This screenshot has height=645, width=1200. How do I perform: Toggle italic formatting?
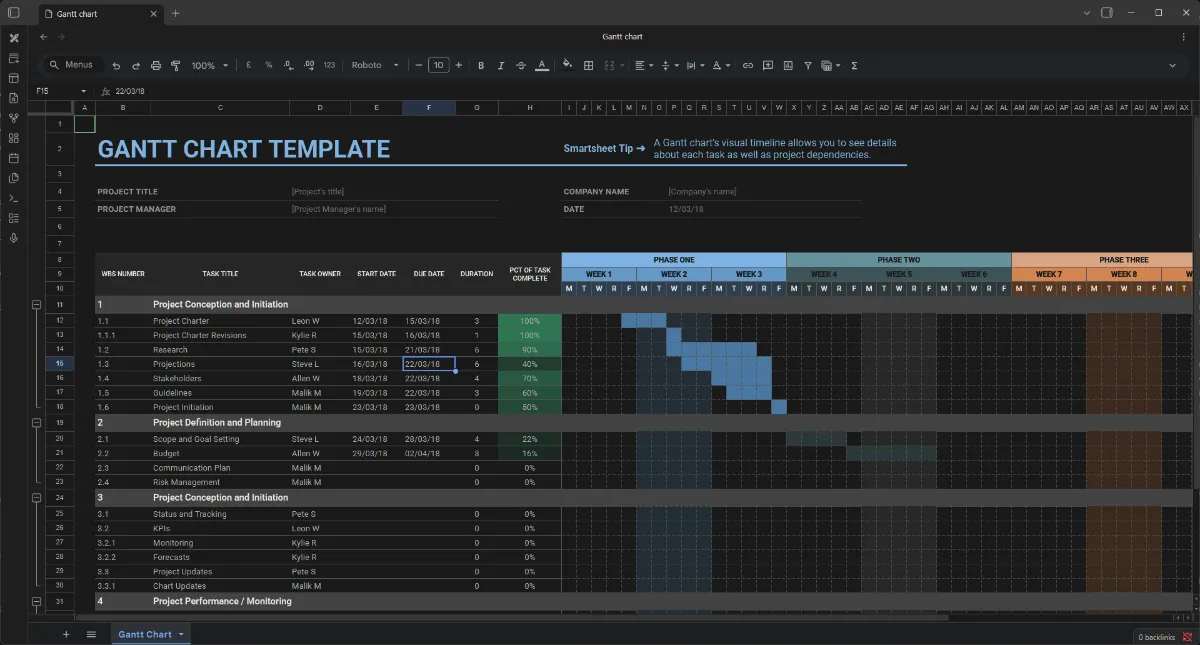pos(501,65)
